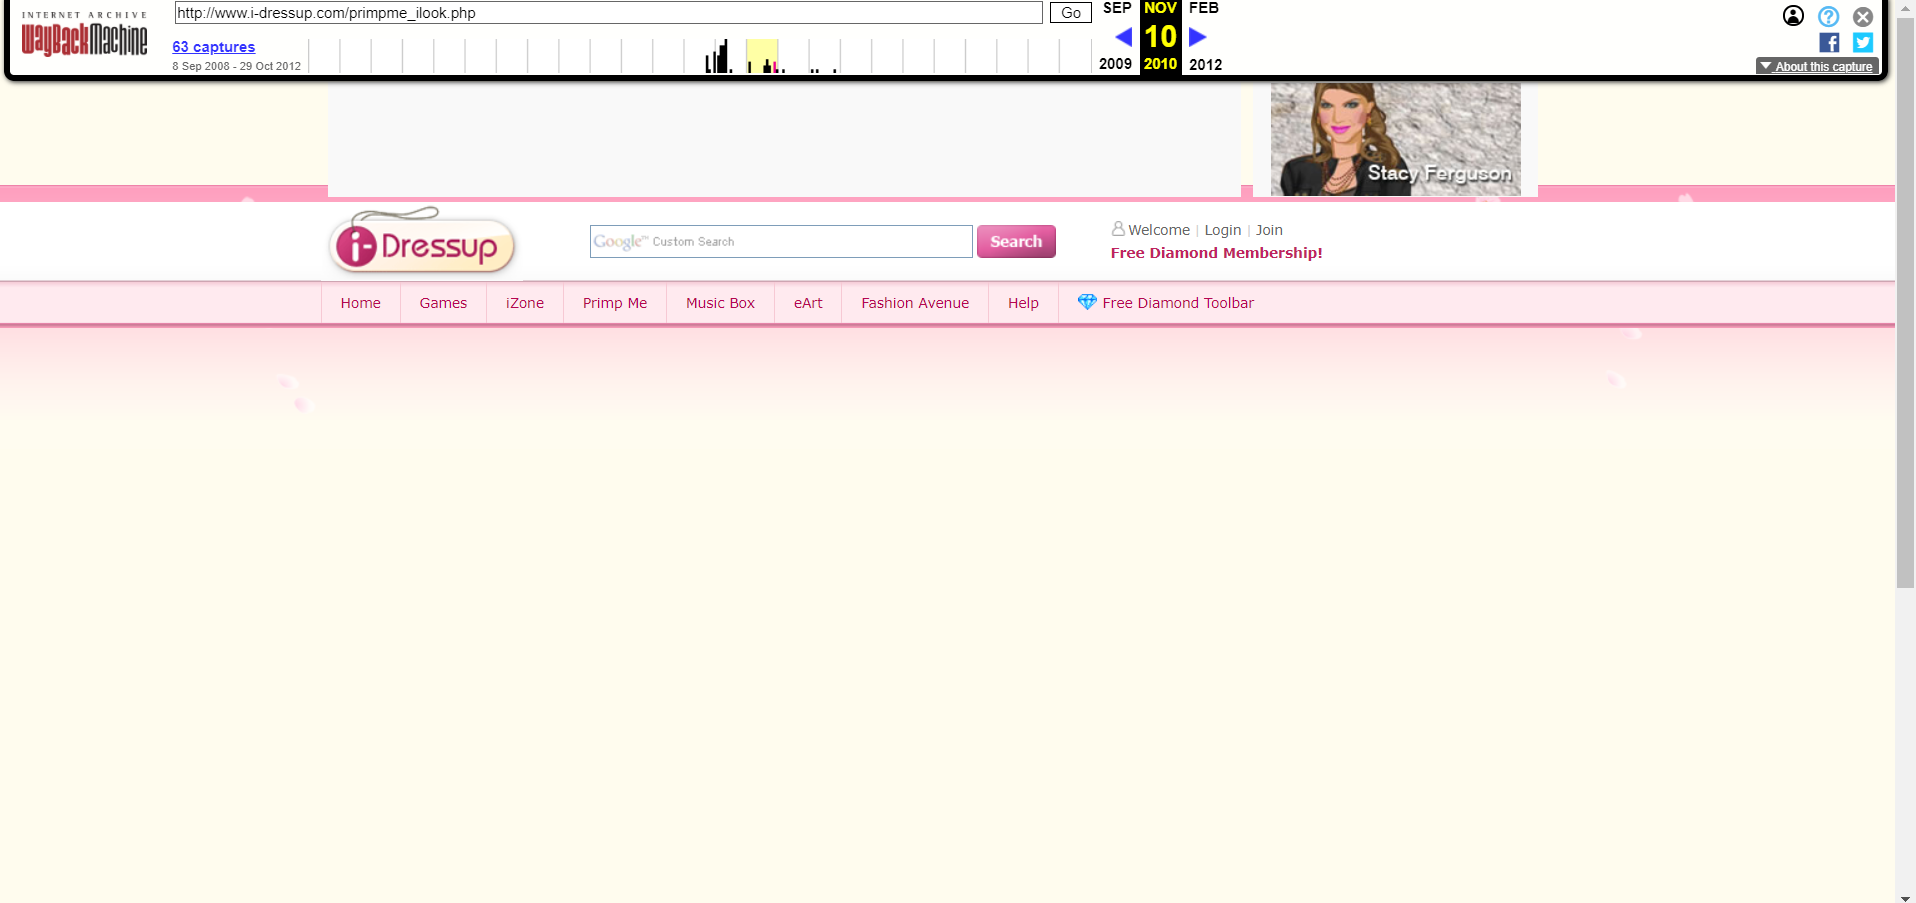Image resolution: width=1916 pixels, height=903 pixels.
Task: Open the Wayback help question icon
Action: point(1828,16)
